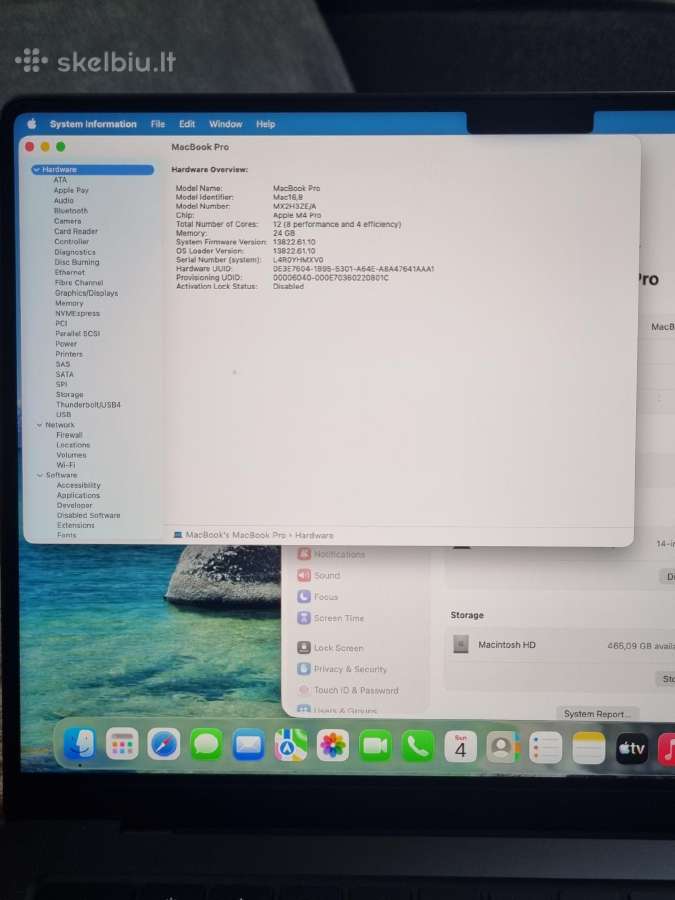This screenshot has width=675, height=900.
Task: Select Parallel SCSI in the sidebar
Action: [x=77, y=333]
